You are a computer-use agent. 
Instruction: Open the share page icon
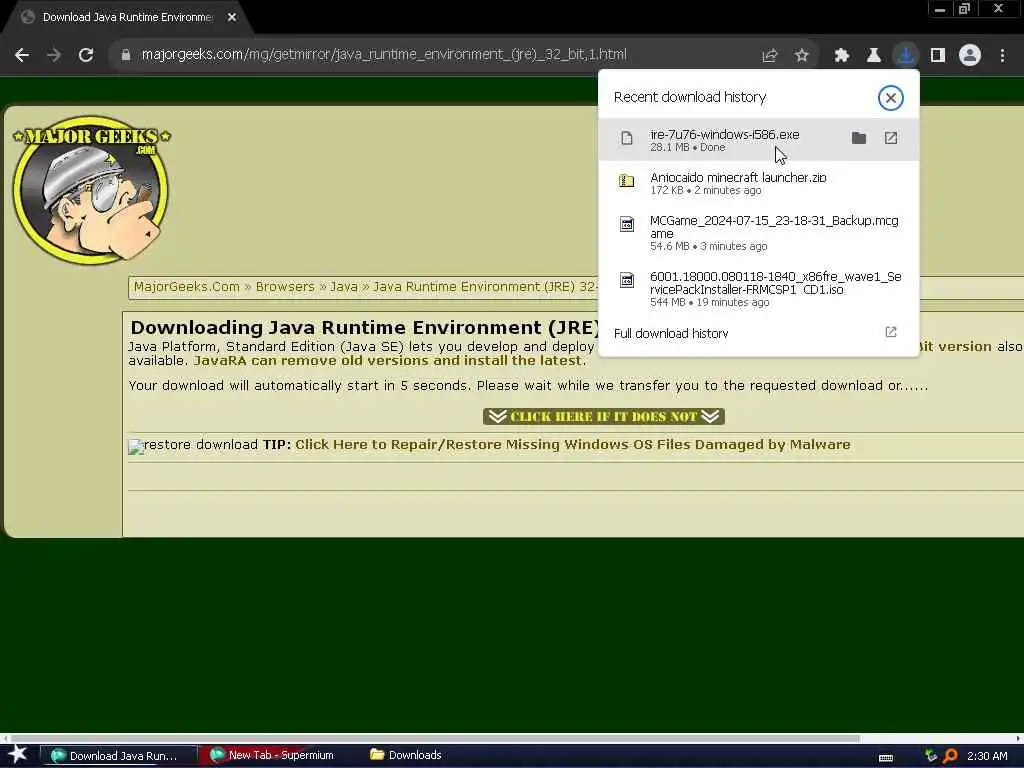pos(770,56)
